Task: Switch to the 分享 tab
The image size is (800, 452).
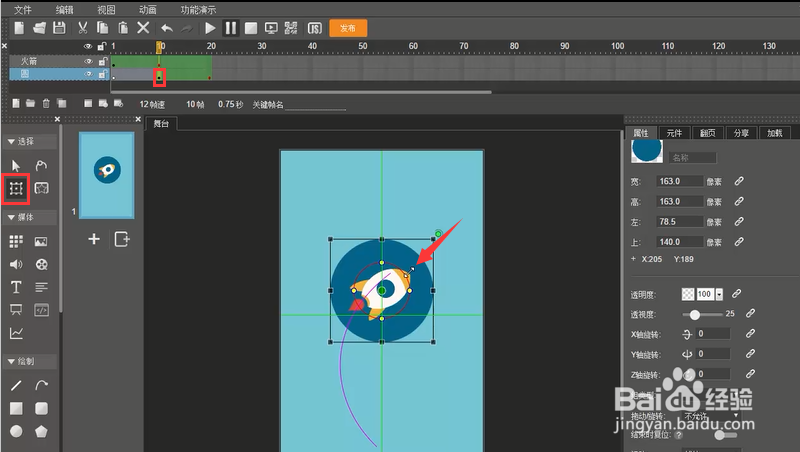Action: (741, 133)
